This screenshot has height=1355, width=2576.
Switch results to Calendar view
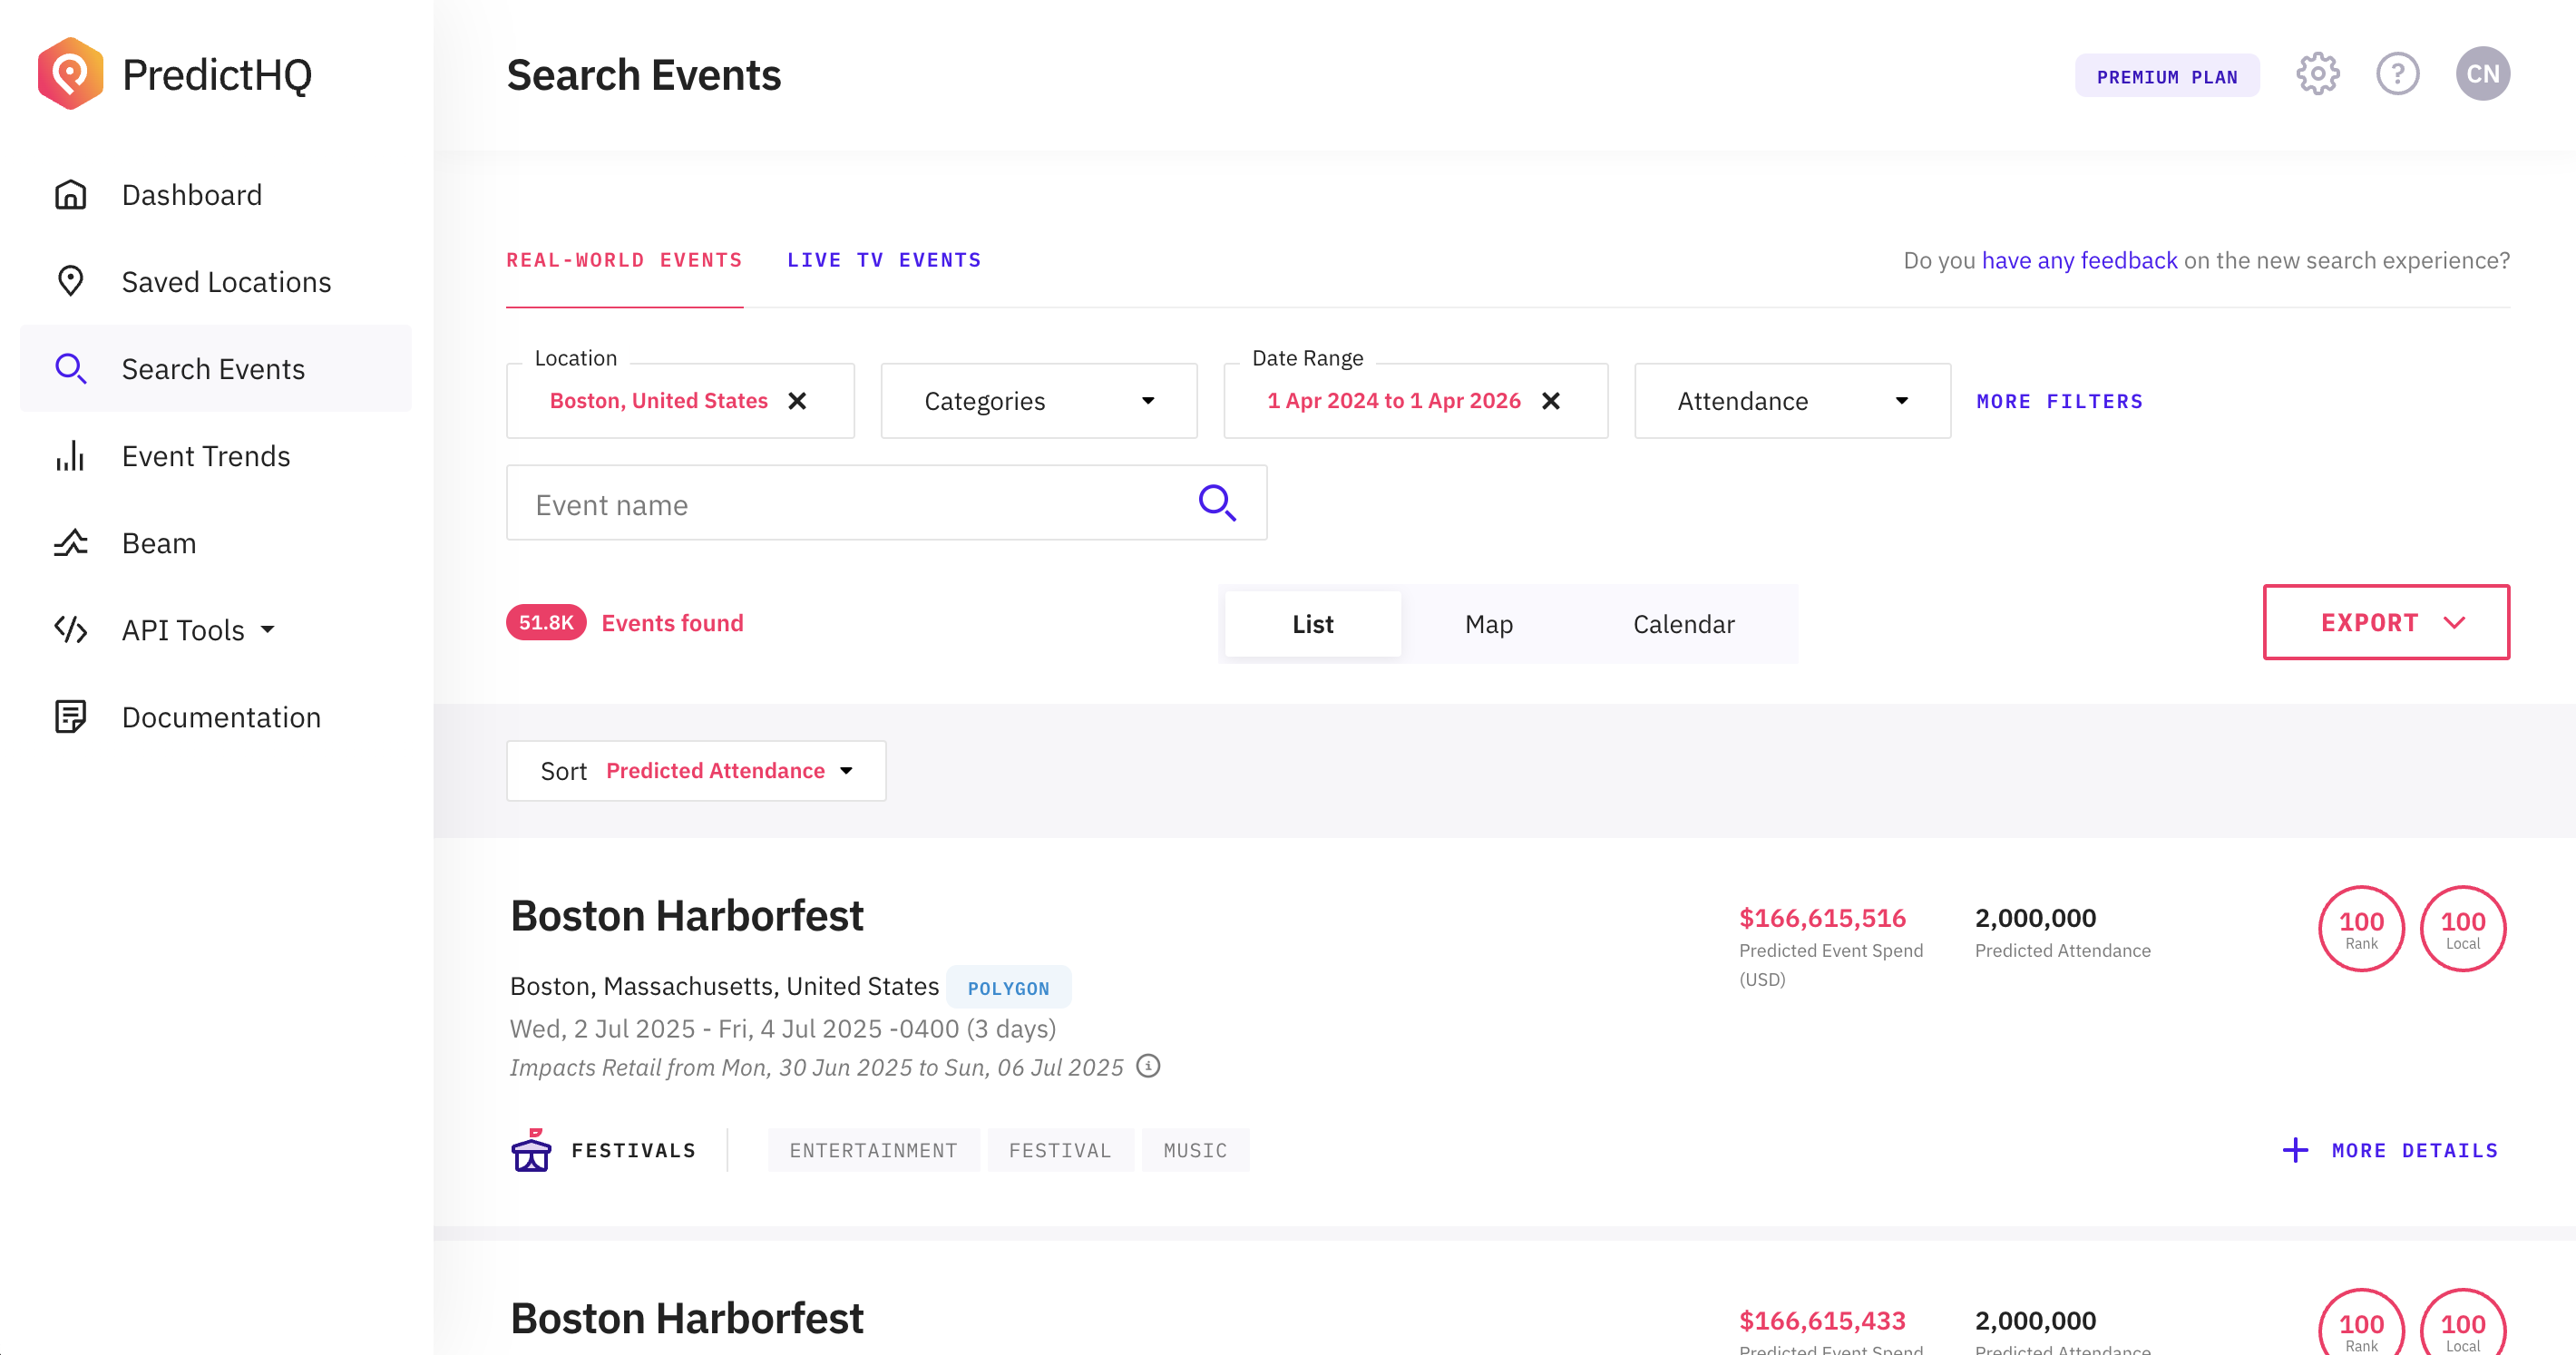coord(1683,624)
